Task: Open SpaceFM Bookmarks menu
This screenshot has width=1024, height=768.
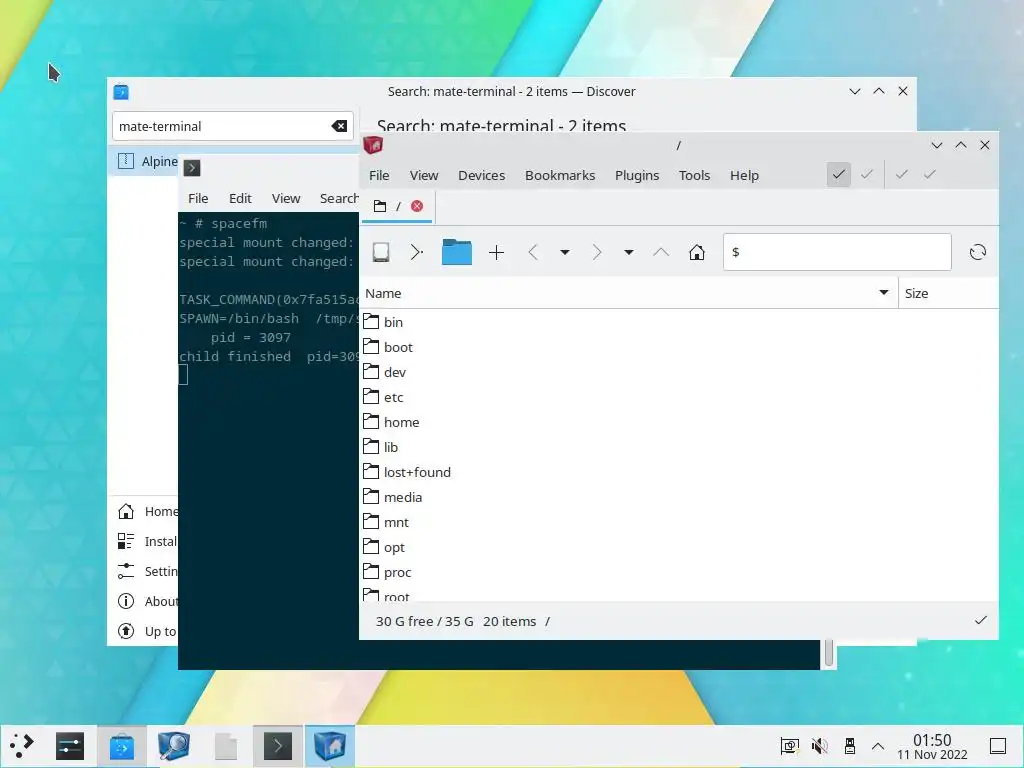Action: coord(560,175)
